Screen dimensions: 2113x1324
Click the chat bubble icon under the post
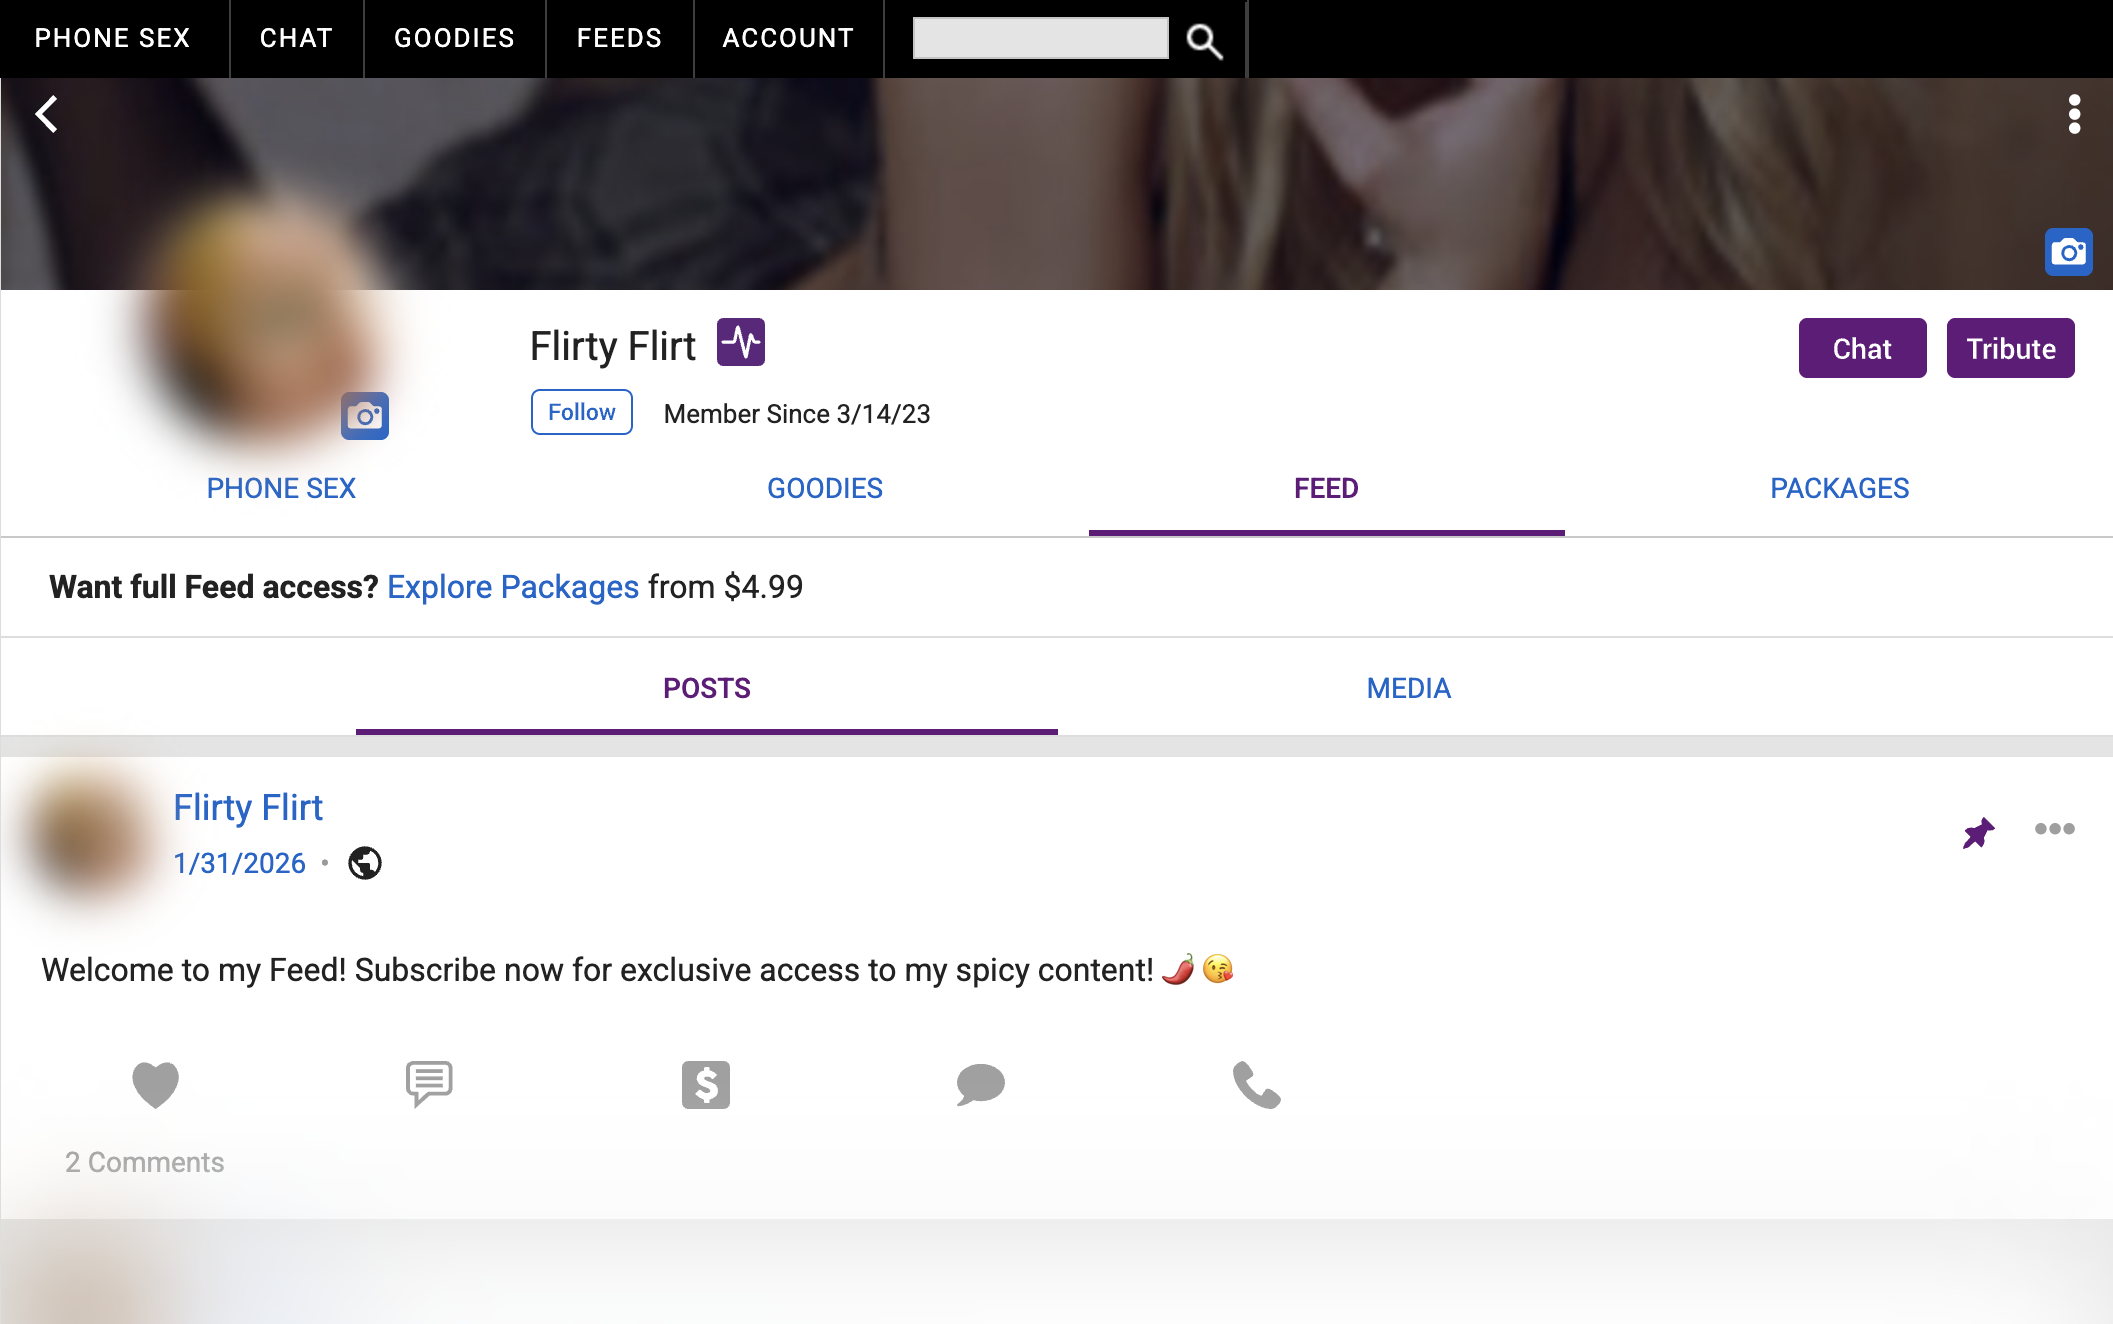point(980,1085)
